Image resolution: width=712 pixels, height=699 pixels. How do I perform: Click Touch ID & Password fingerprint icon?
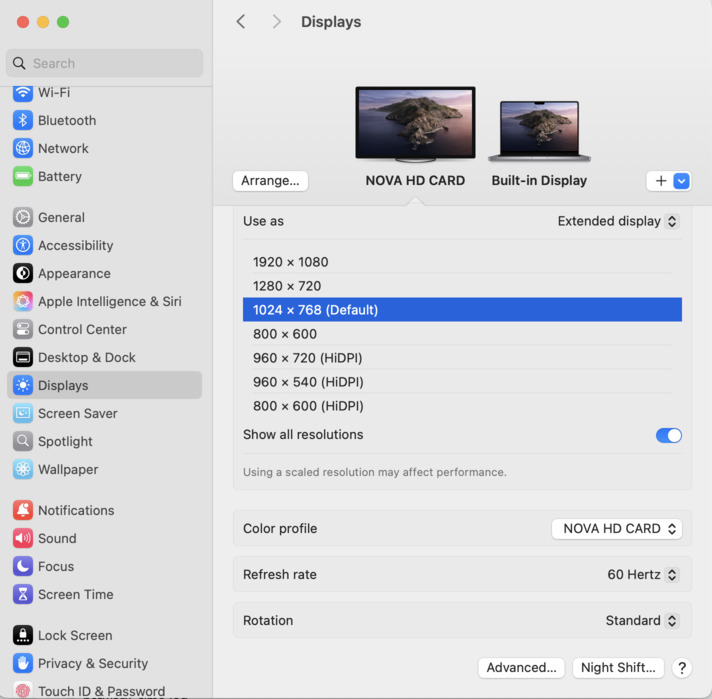click(x=23, y=690)
